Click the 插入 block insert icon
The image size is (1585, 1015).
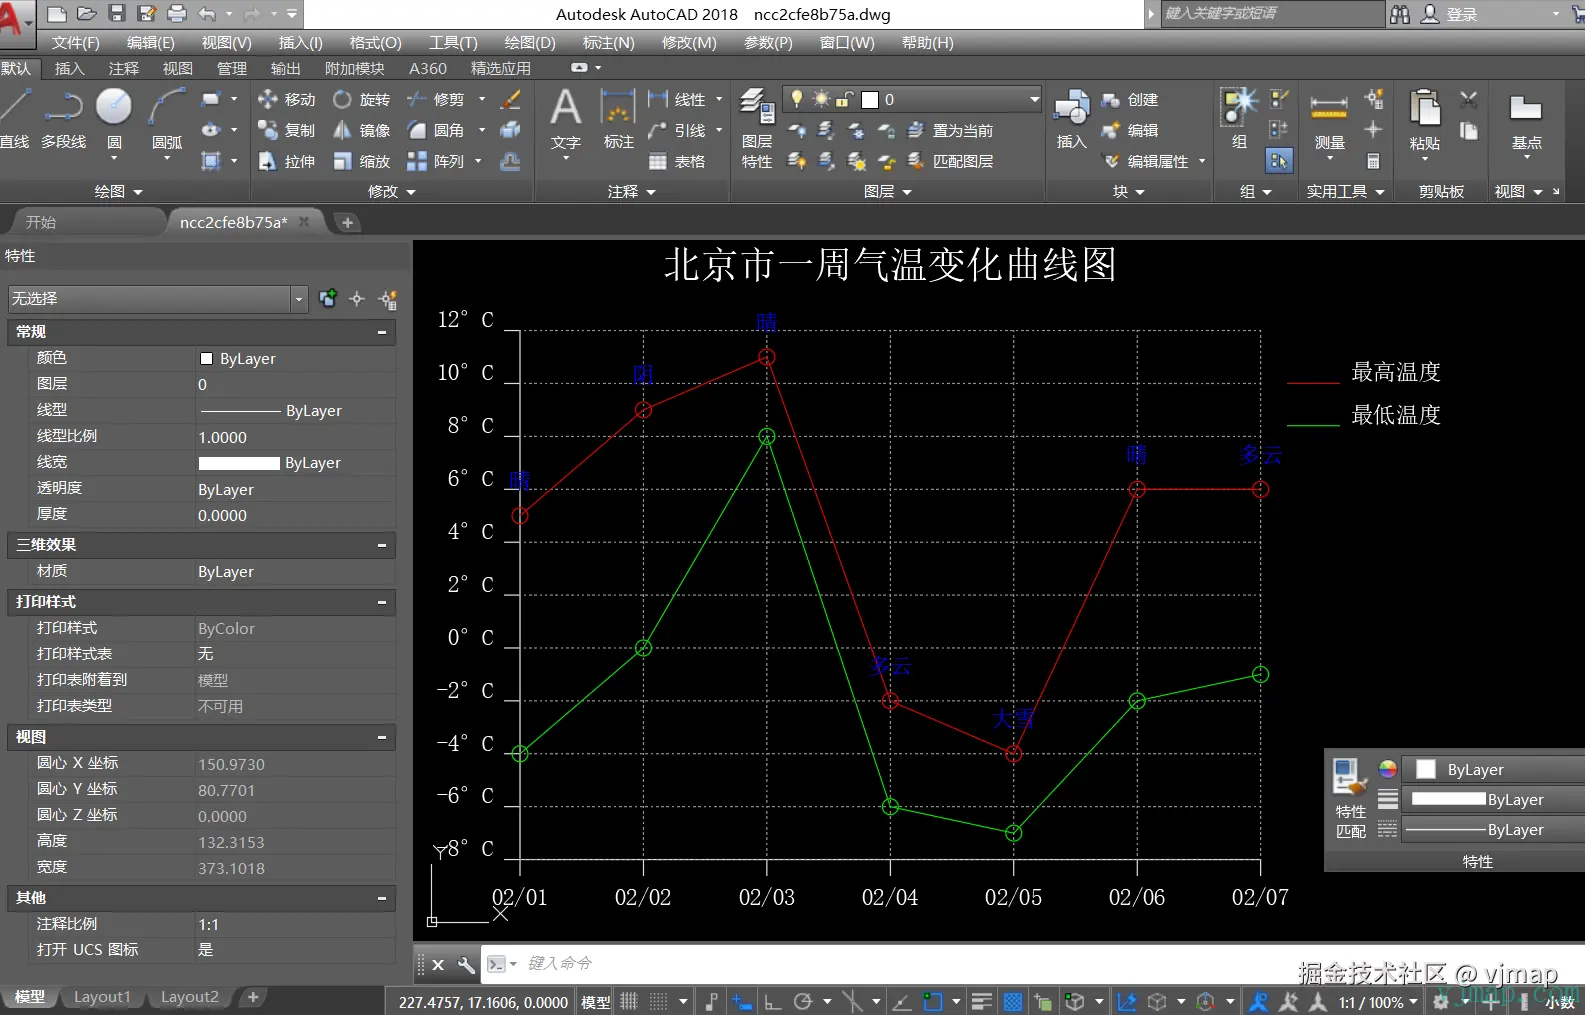click(x=1071, y=119)
